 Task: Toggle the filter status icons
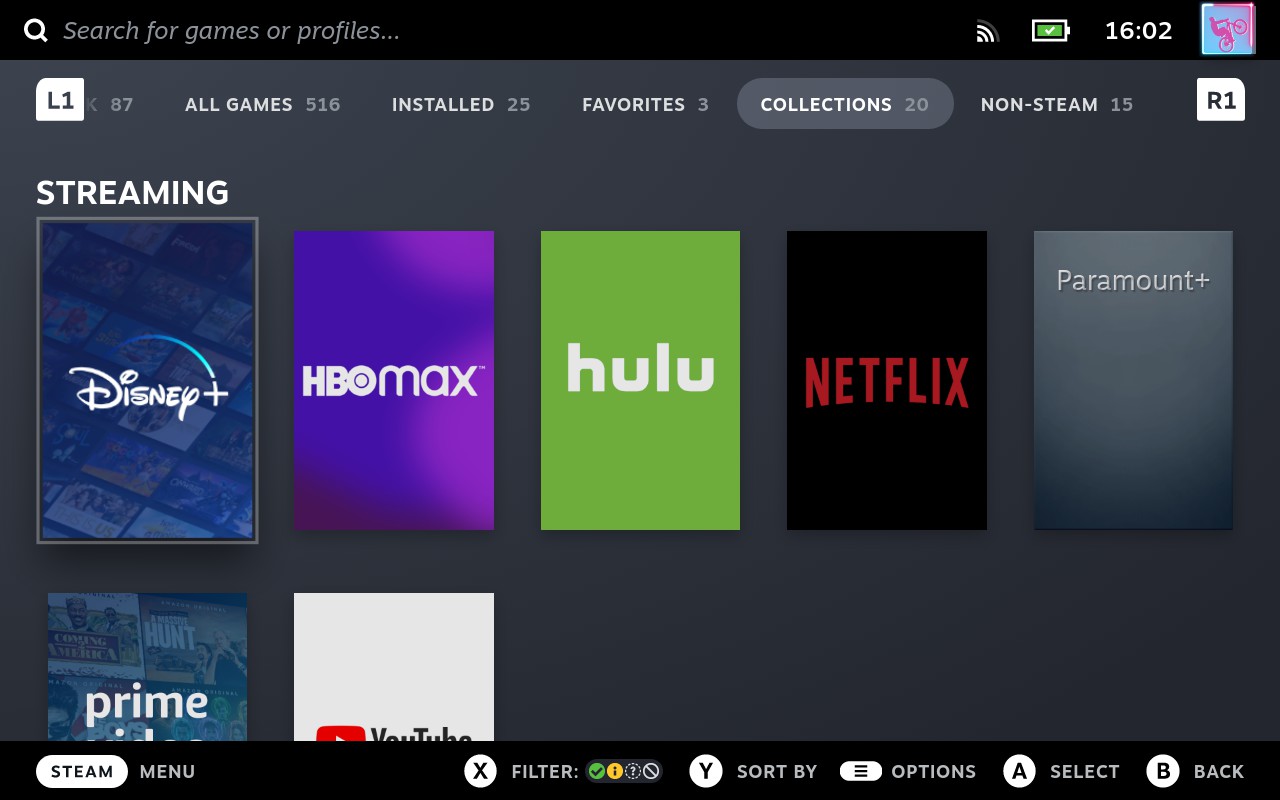(x=623, y=771)
